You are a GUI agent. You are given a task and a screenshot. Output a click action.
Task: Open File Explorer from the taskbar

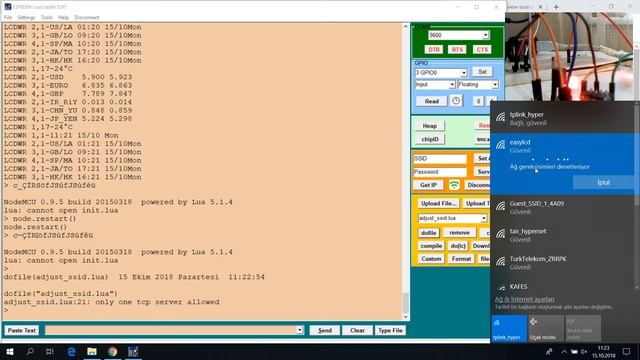92,351
